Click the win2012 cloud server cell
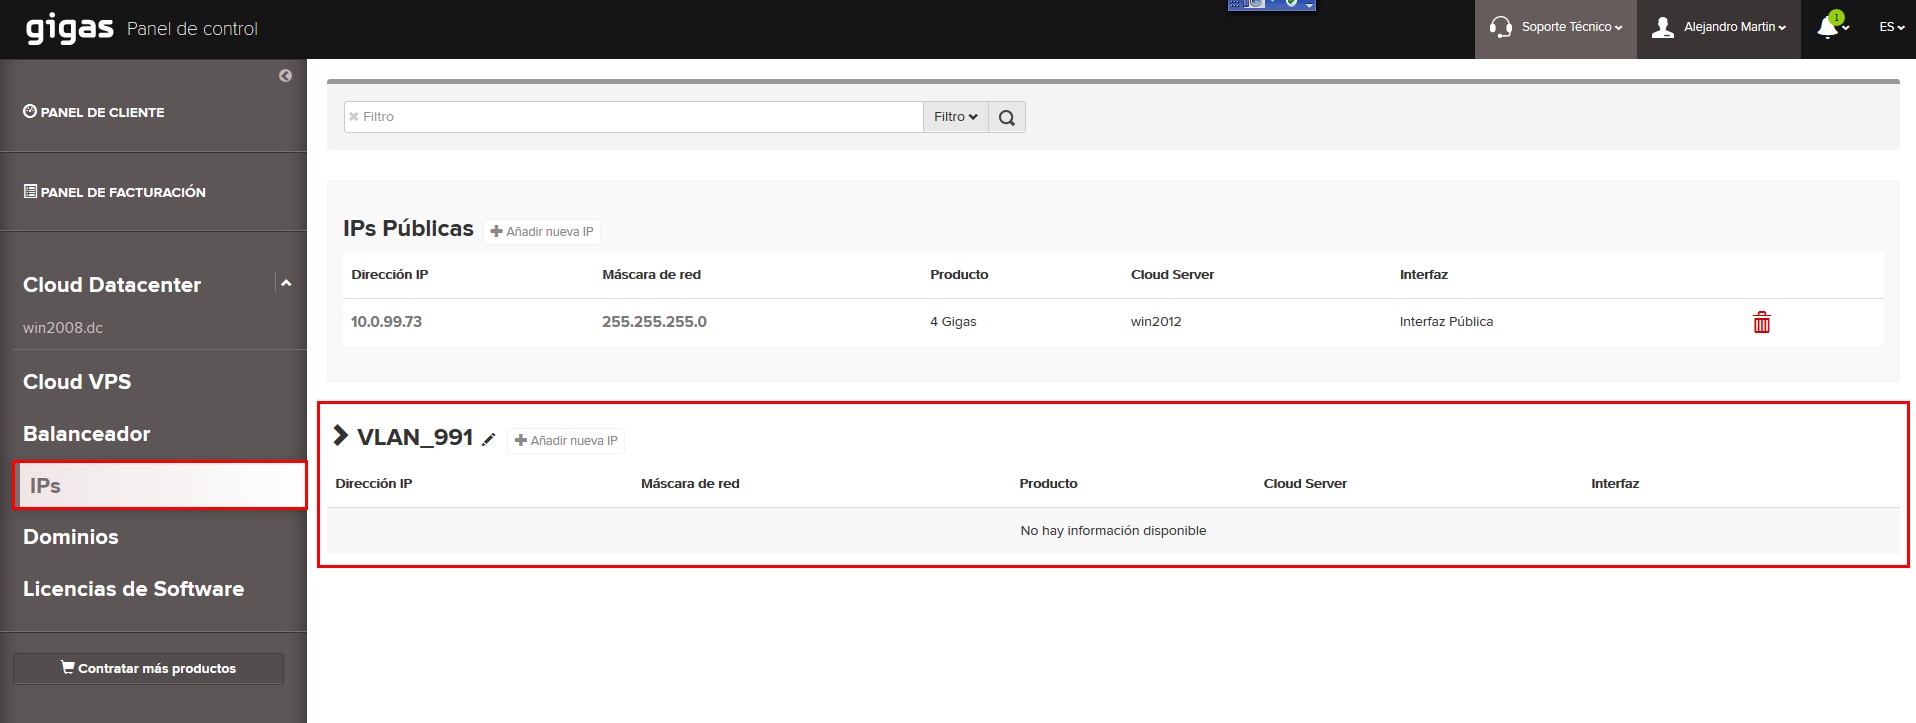The width and height of the screenshot is (1916, 723). coord(1156,322)
